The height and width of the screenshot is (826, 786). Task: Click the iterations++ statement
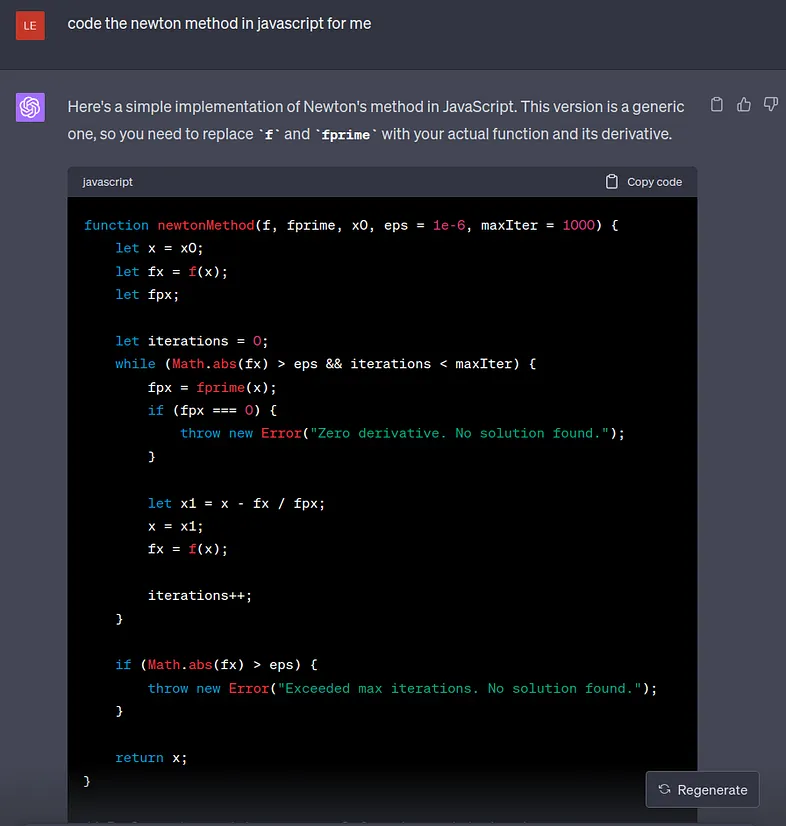tap(200, 595)
